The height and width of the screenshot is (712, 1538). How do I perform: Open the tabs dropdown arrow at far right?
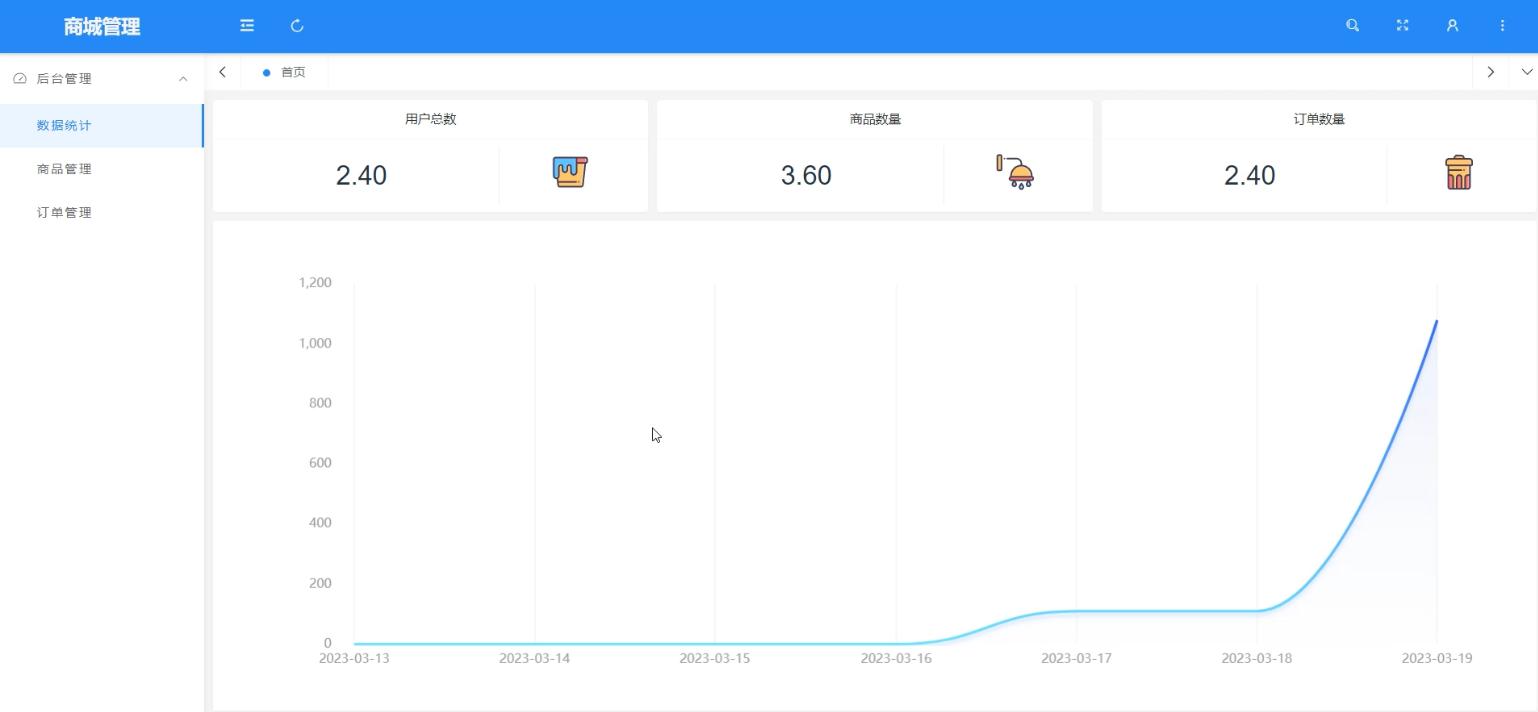1526,72
